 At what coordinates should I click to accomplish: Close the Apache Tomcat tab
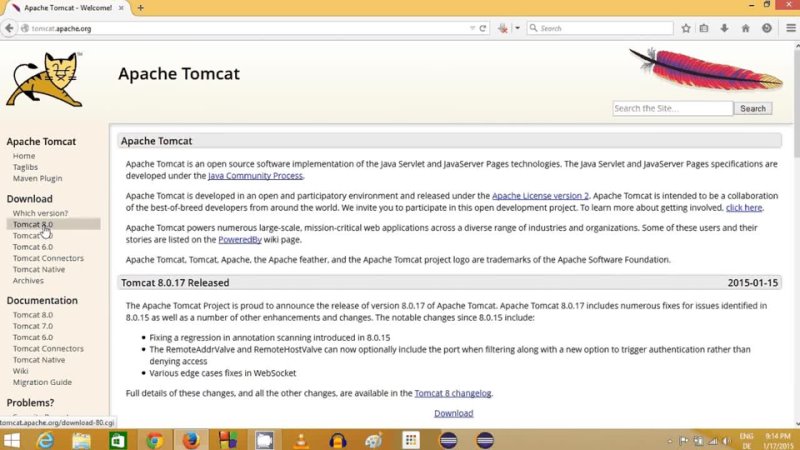click(x=121, y=8)
